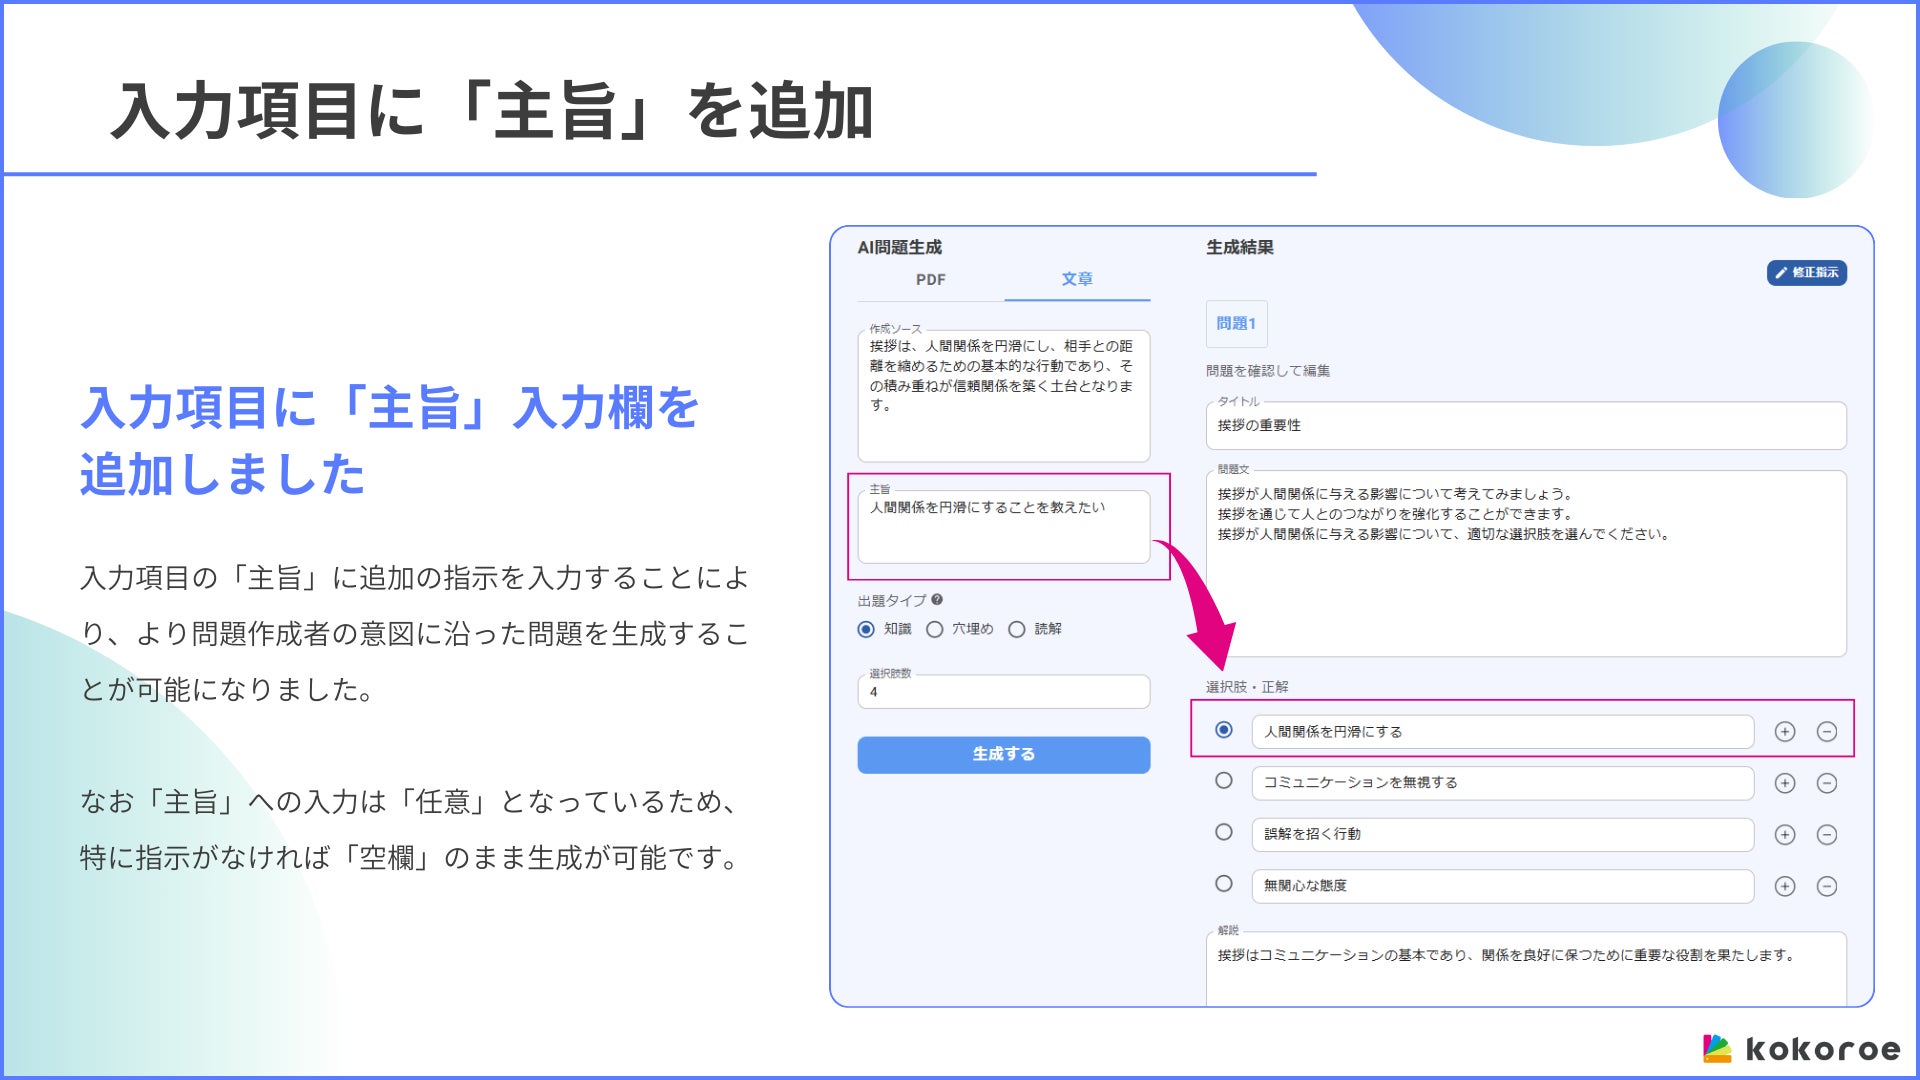Select the 知識 question type radio
The image size is (1920, 1080).
point(866,629)
